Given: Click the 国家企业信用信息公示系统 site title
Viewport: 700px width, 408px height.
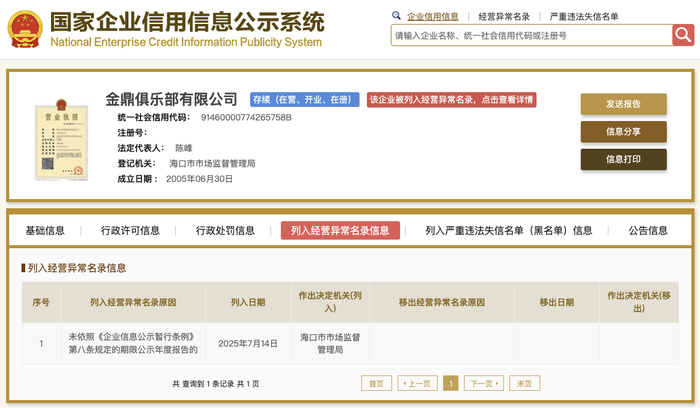Looking at the screenshot, I should coord(187,22).
